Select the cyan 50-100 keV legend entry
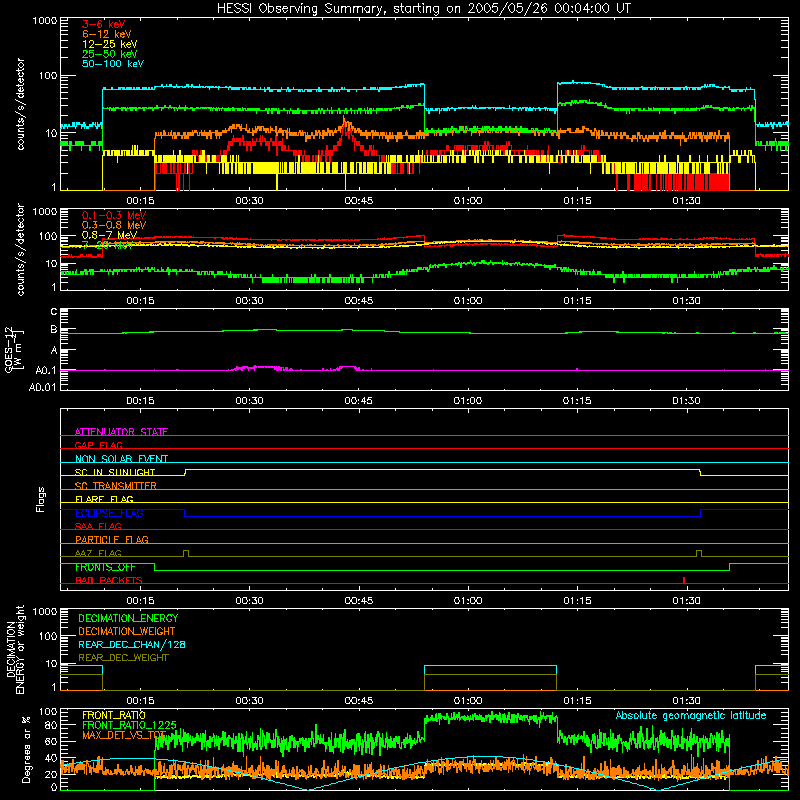 point(113,64)
